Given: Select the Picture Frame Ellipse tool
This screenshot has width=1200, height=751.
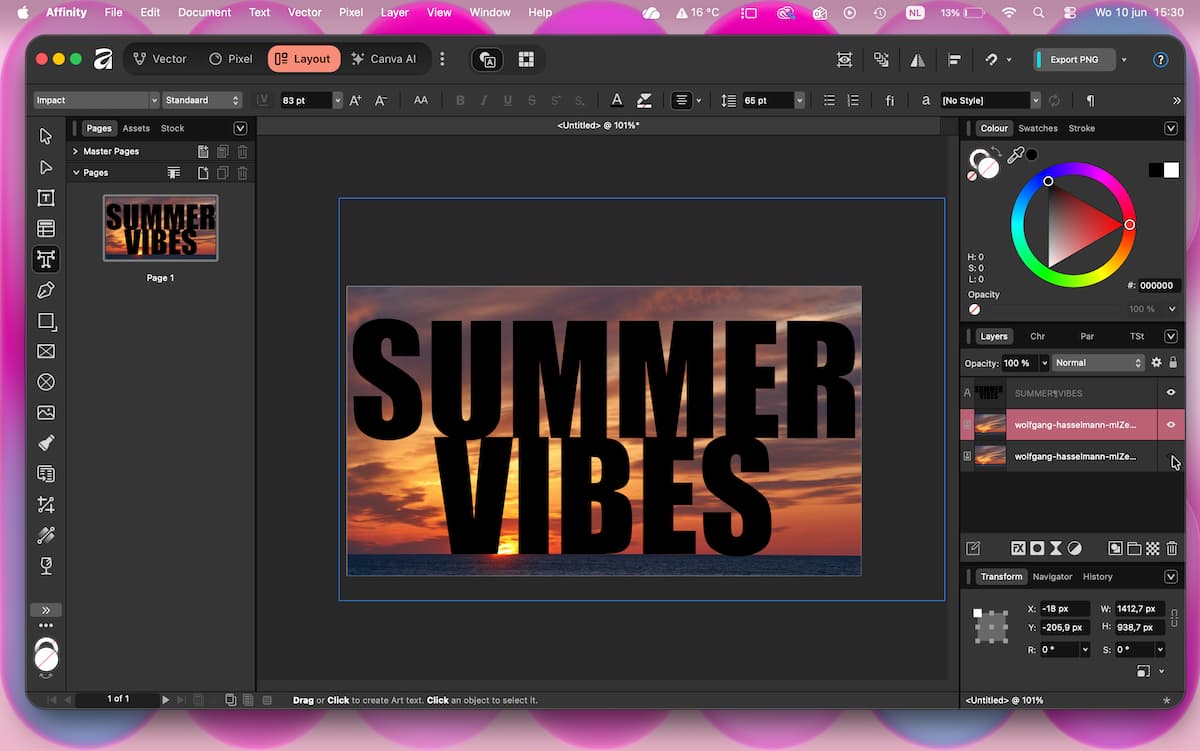Looking at the screenshot, I should (45, 382).
